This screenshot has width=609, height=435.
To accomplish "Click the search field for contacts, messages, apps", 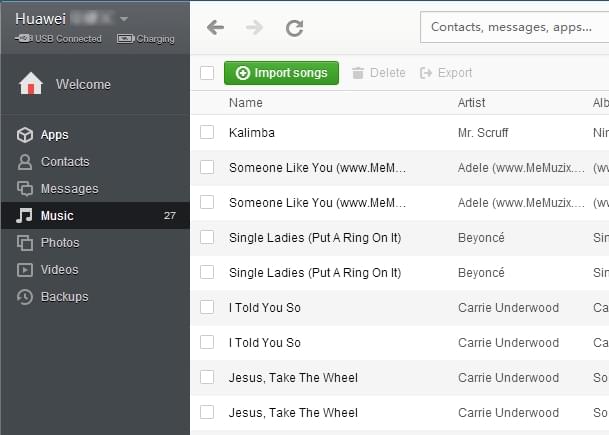I will (514, 27).
